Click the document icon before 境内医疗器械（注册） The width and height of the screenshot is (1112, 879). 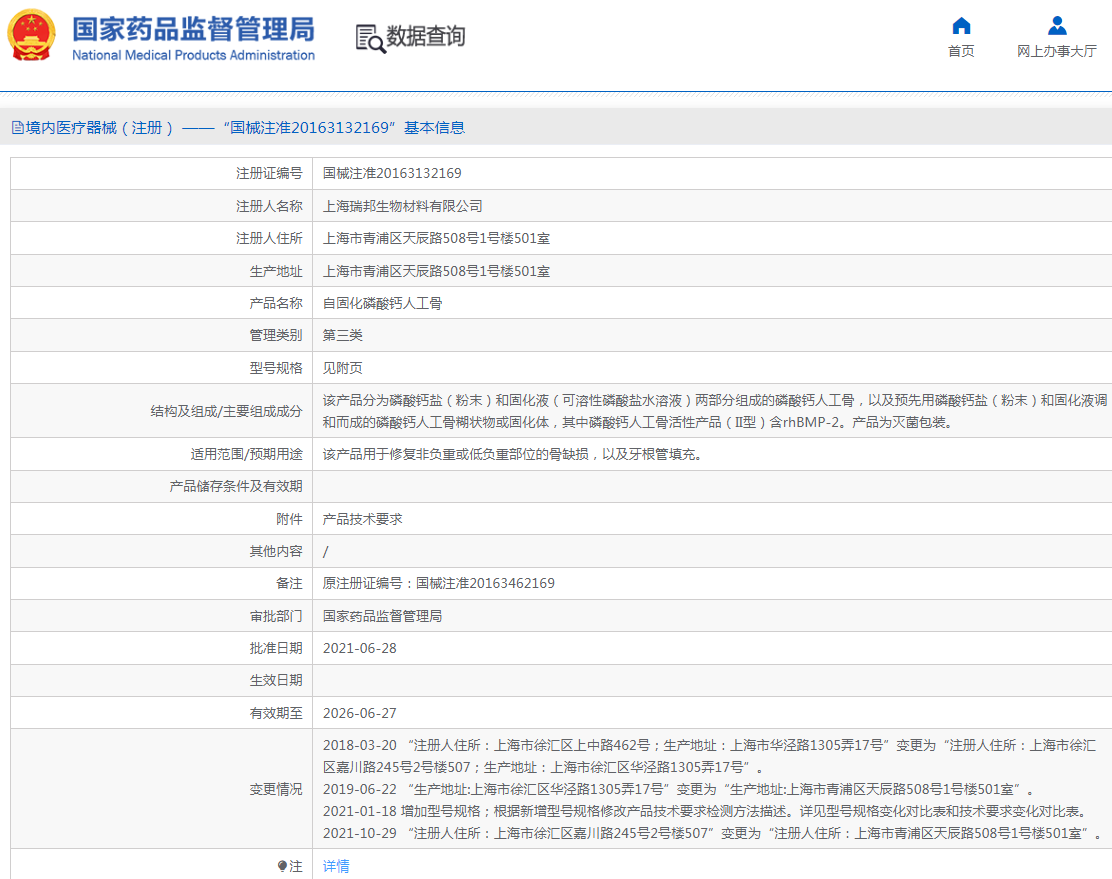pyautogui.click(x=18, y=126)
